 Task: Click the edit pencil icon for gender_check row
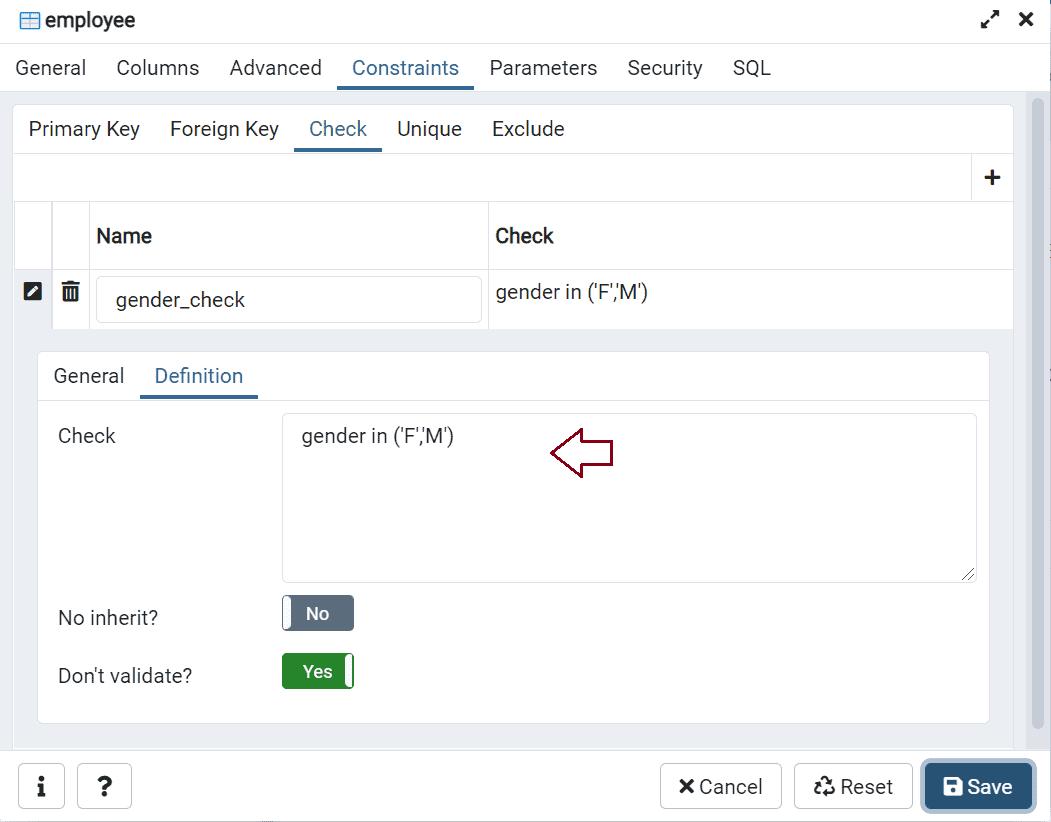coord(33,291)
